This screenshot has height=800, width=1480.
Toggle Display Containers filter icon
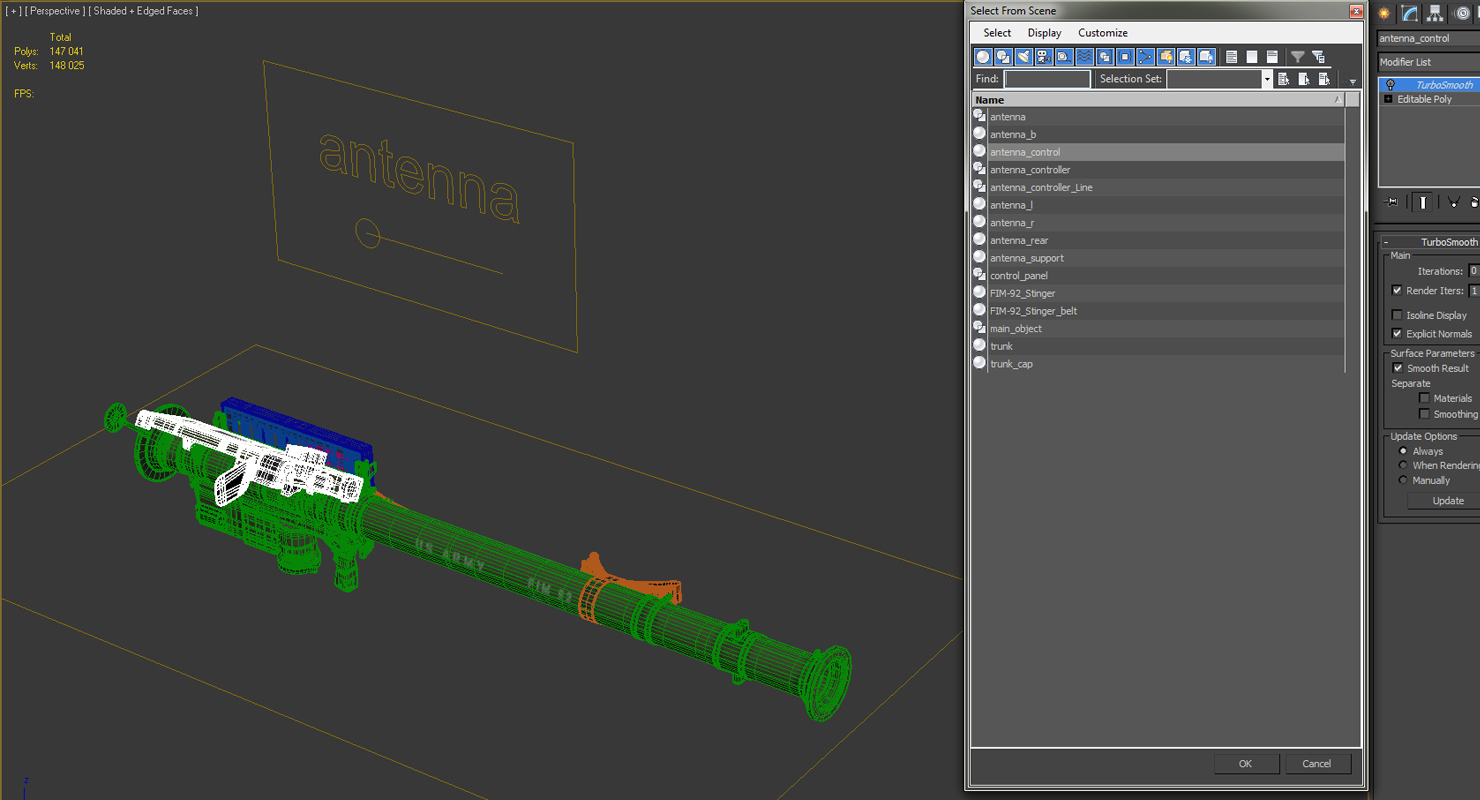click(1166, 57)
